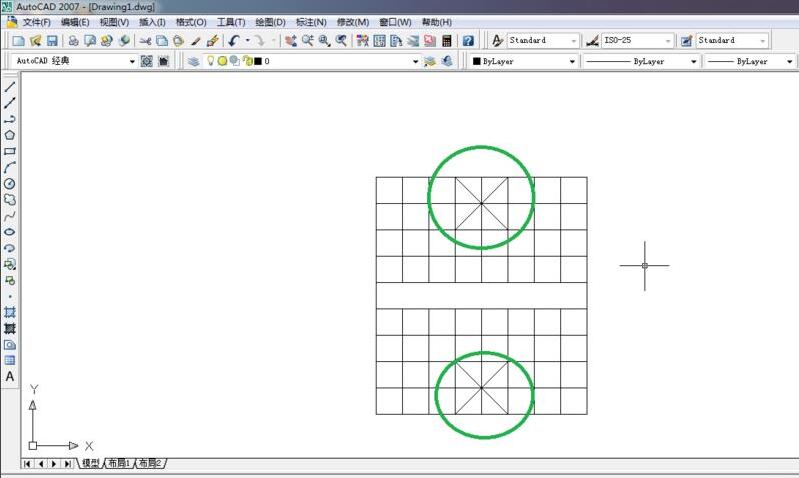
Task: Click the Multiline Text tool
Action: click(x=10, y=377)
